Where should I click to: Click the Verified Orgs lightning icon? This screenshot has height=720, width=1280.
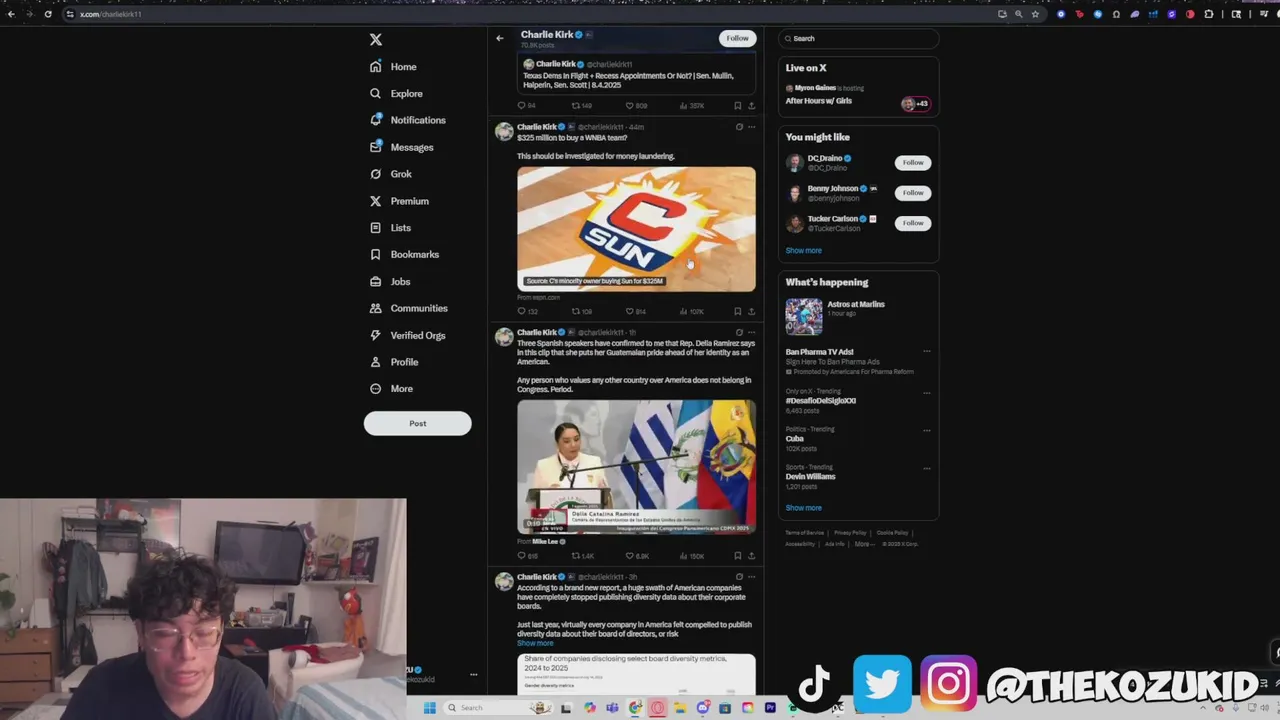[x=376, y=335]
